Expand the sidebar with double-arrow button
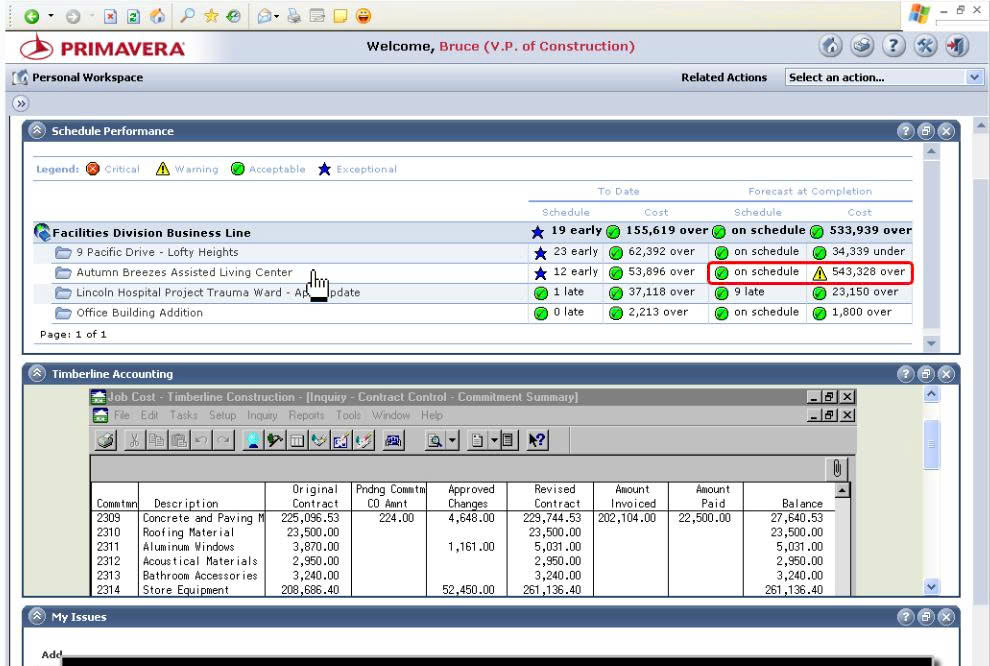Image resolution: width=990 pixels, height=666 pixels. (18, 103)
